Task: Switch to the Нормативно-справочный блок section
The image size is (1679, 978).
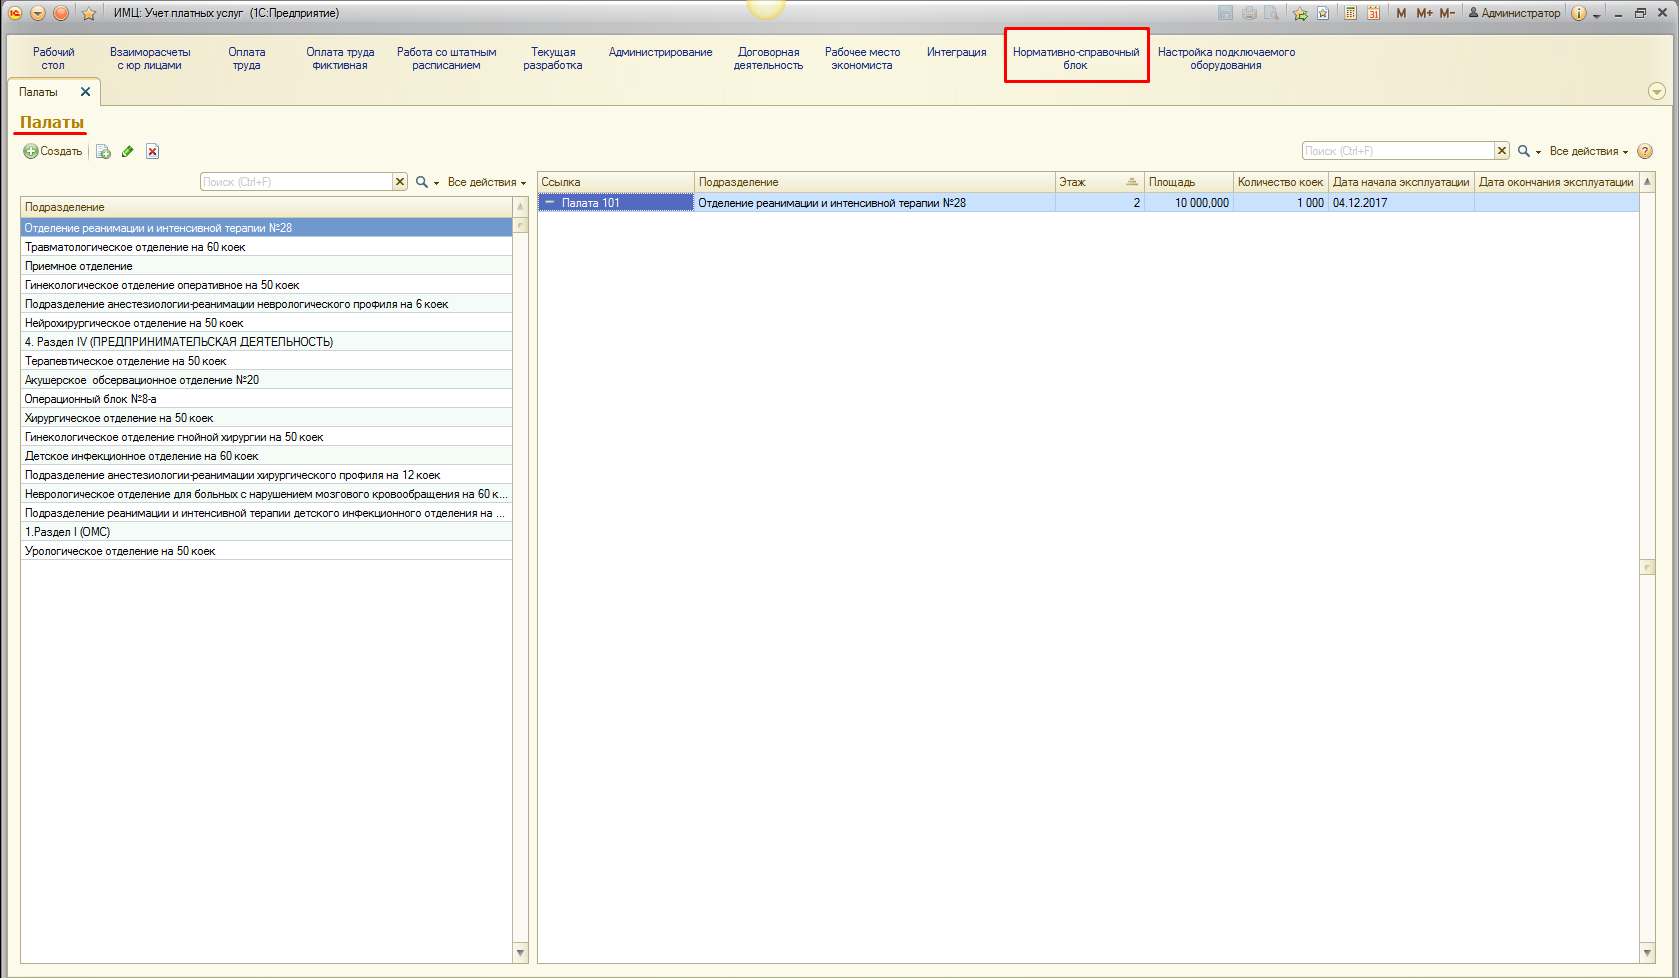Action: pyautogui.click(x=1076, y=58)
